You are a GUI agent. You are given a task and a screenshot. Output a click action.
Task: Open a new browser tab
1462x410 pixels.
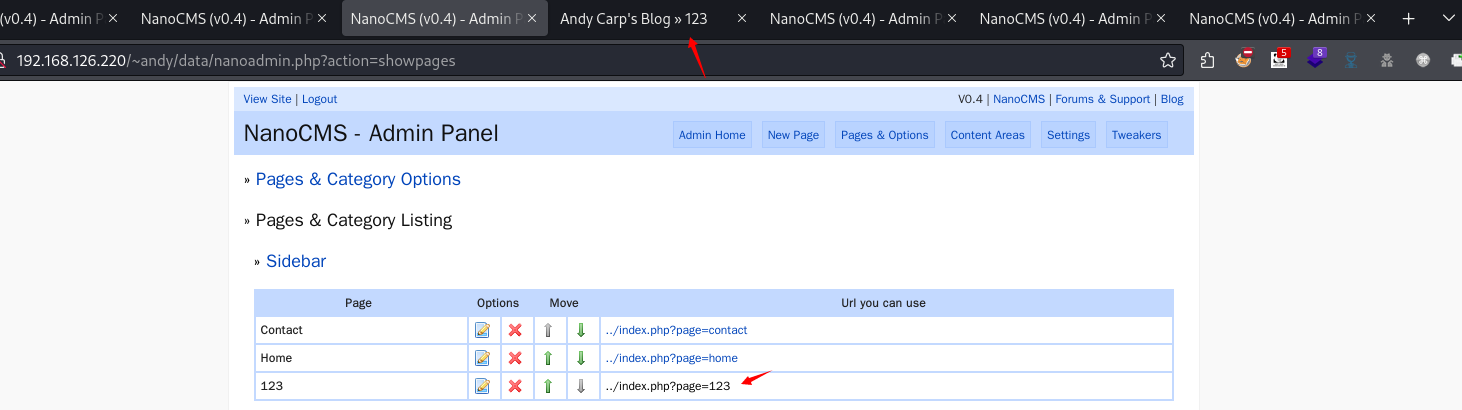1408,18
